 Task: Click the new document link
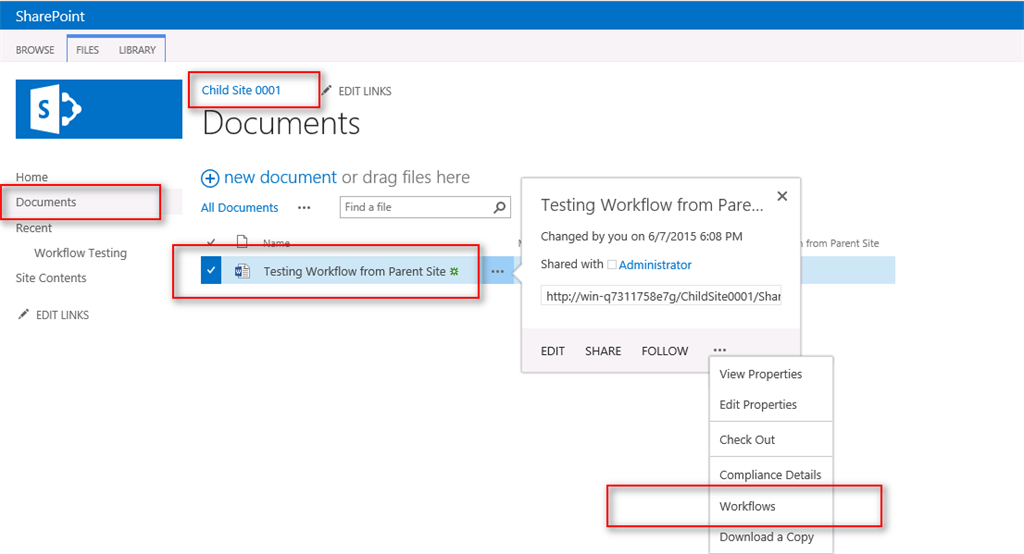280,177
